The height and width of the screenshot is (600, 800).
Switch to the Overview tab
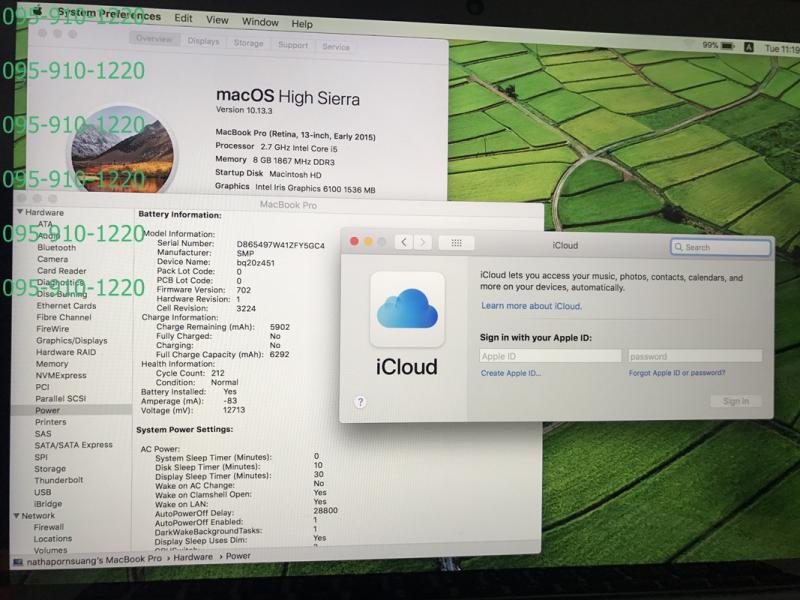[154, 39]
